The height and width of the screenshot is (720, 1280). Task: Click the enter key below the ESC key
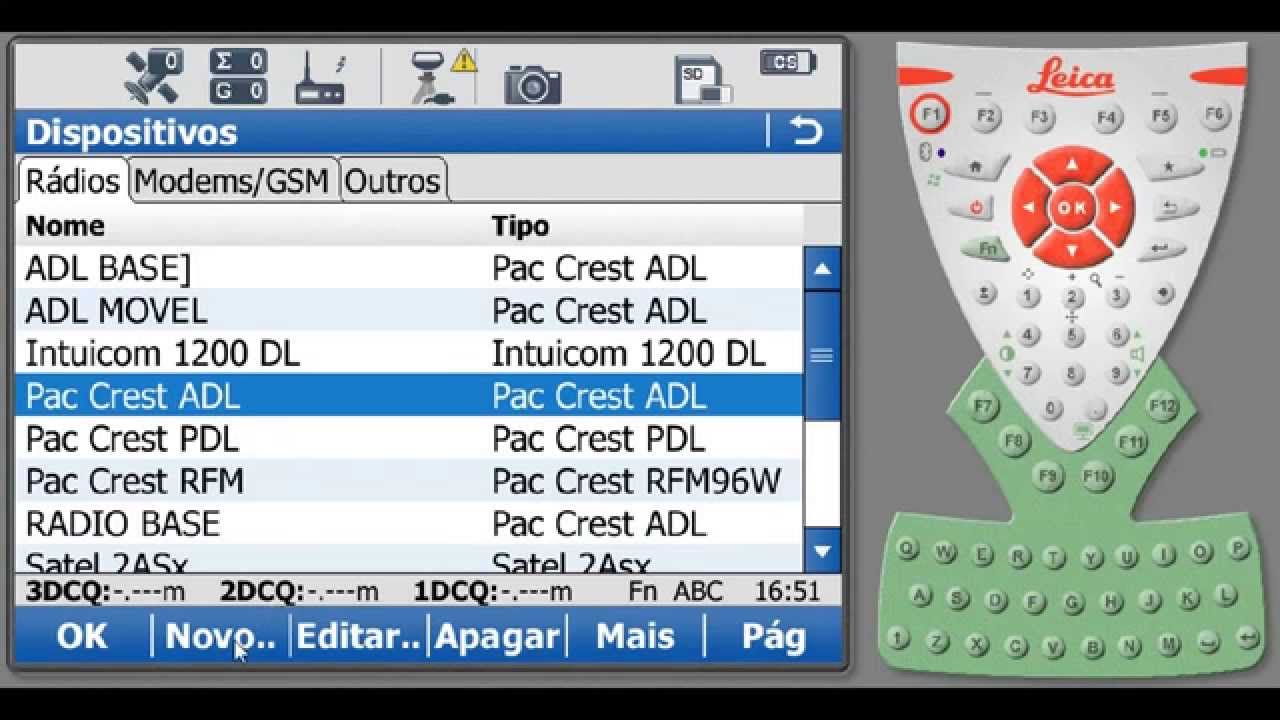click(1160, 249)
